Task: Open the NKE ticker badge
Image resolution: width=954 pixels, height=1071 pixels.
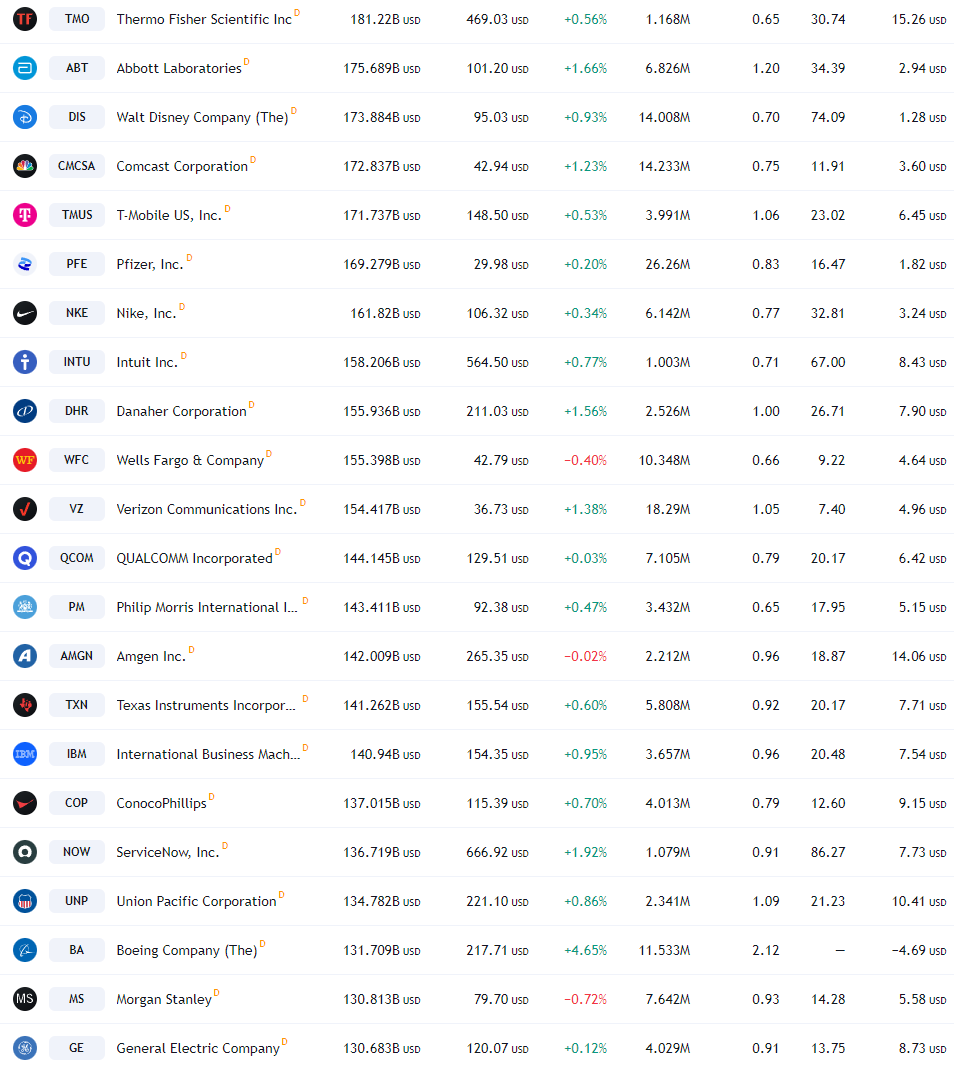Action: [x=76, y=313]
